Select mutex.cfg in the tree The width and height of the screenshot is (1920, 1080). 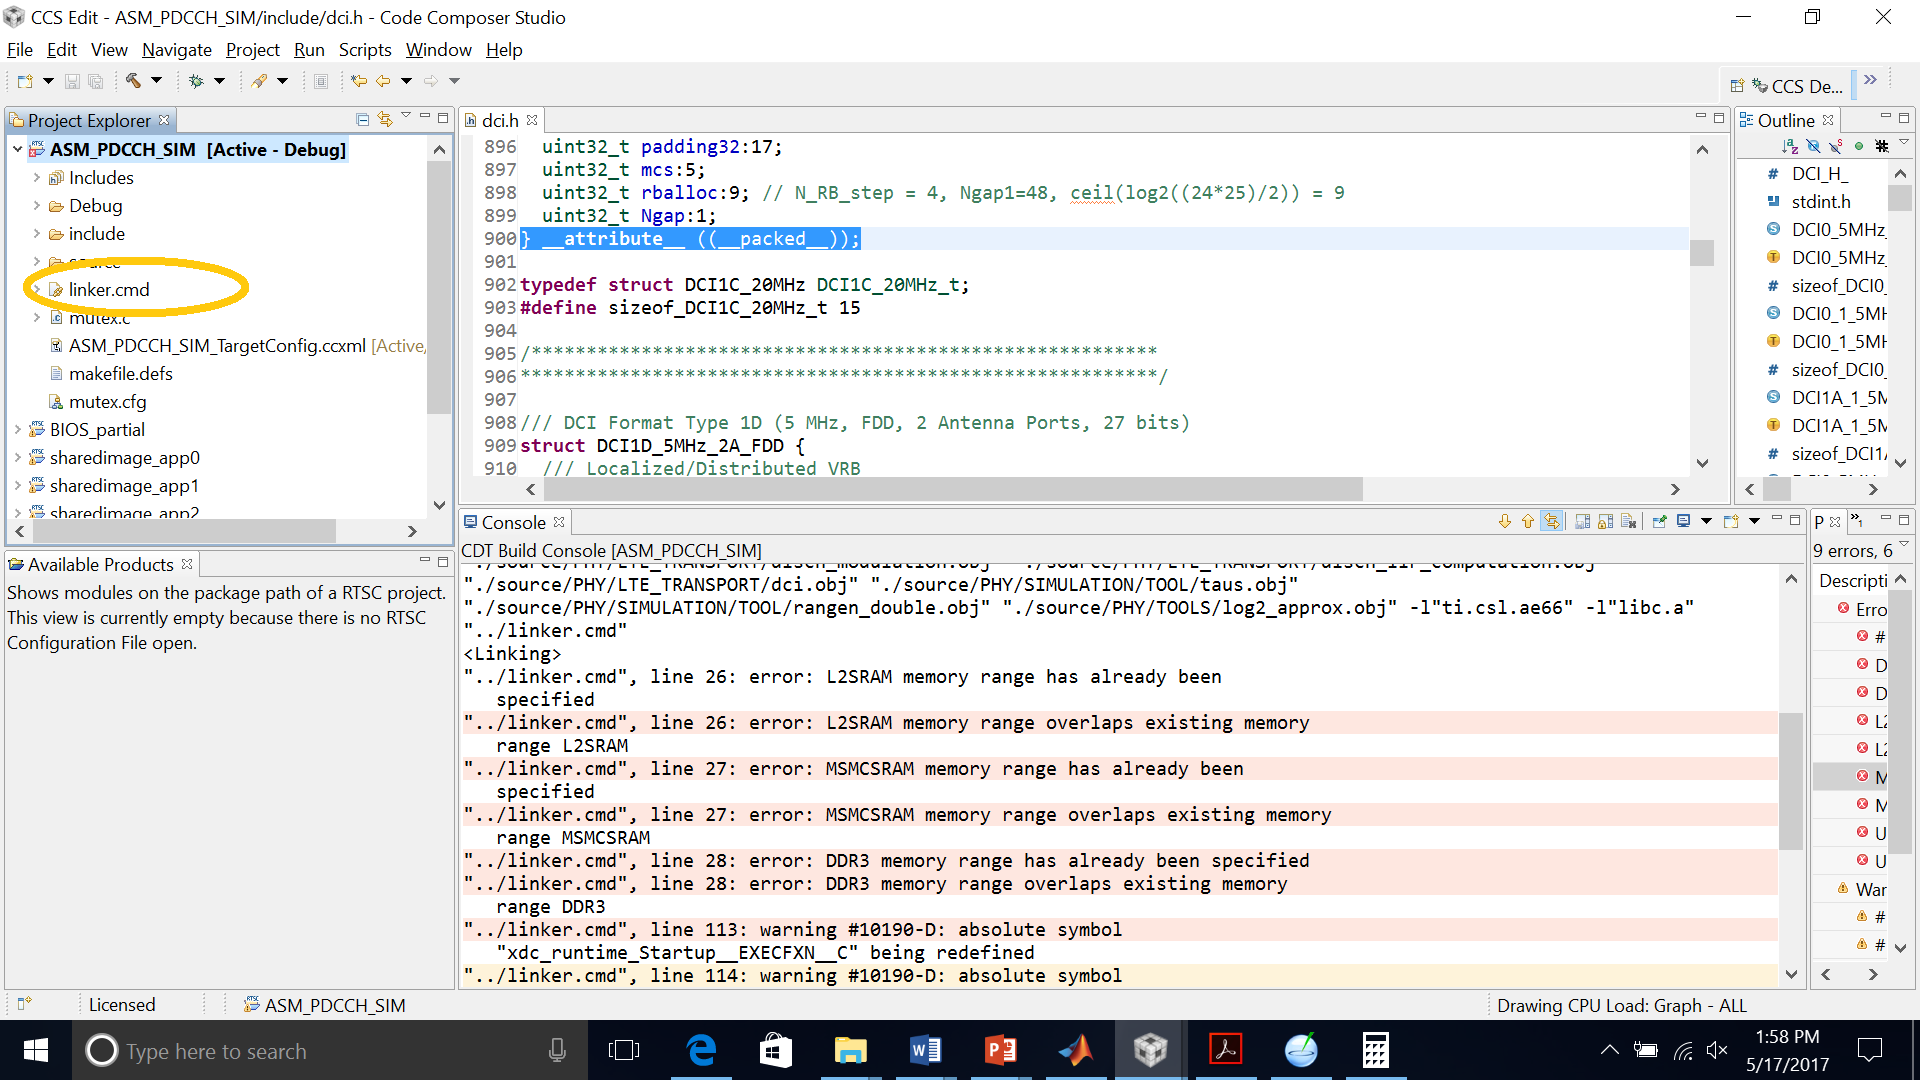107,401
